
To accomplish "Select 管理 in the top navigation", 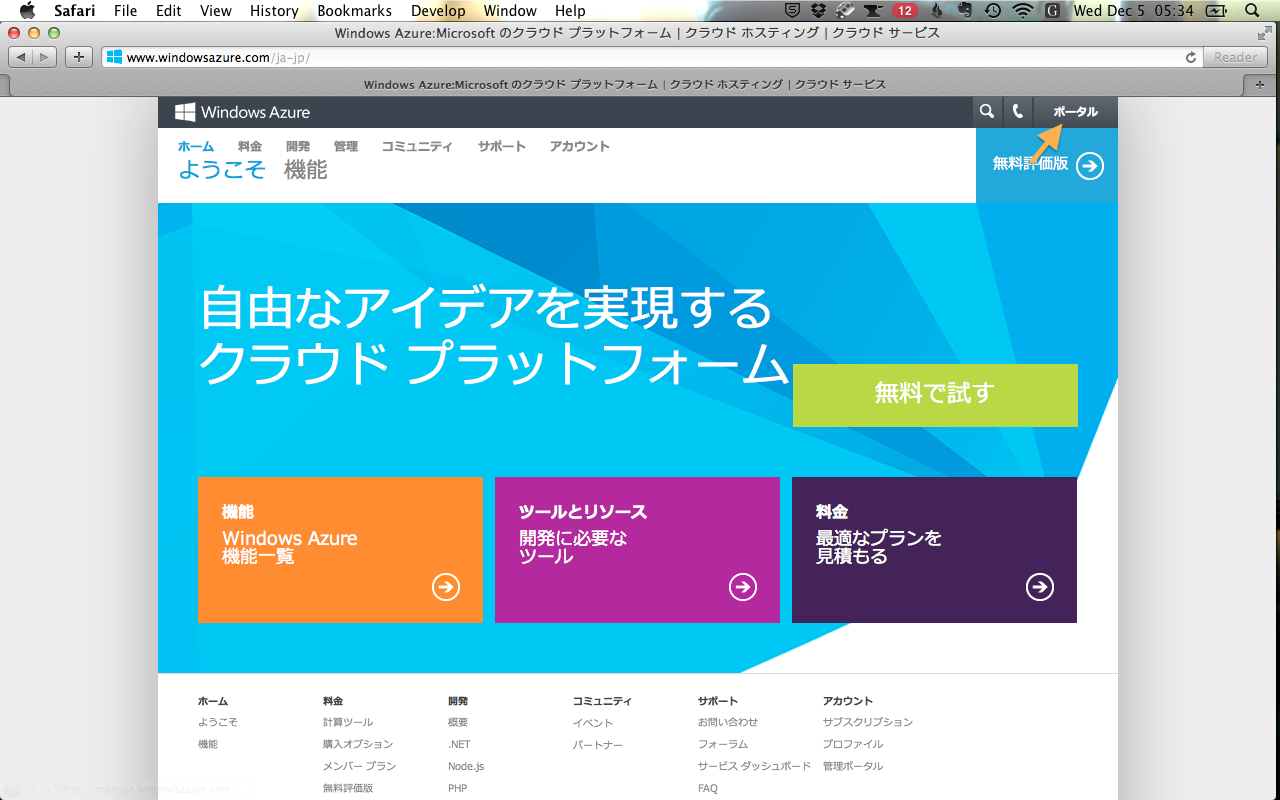I will pos(346,146).
